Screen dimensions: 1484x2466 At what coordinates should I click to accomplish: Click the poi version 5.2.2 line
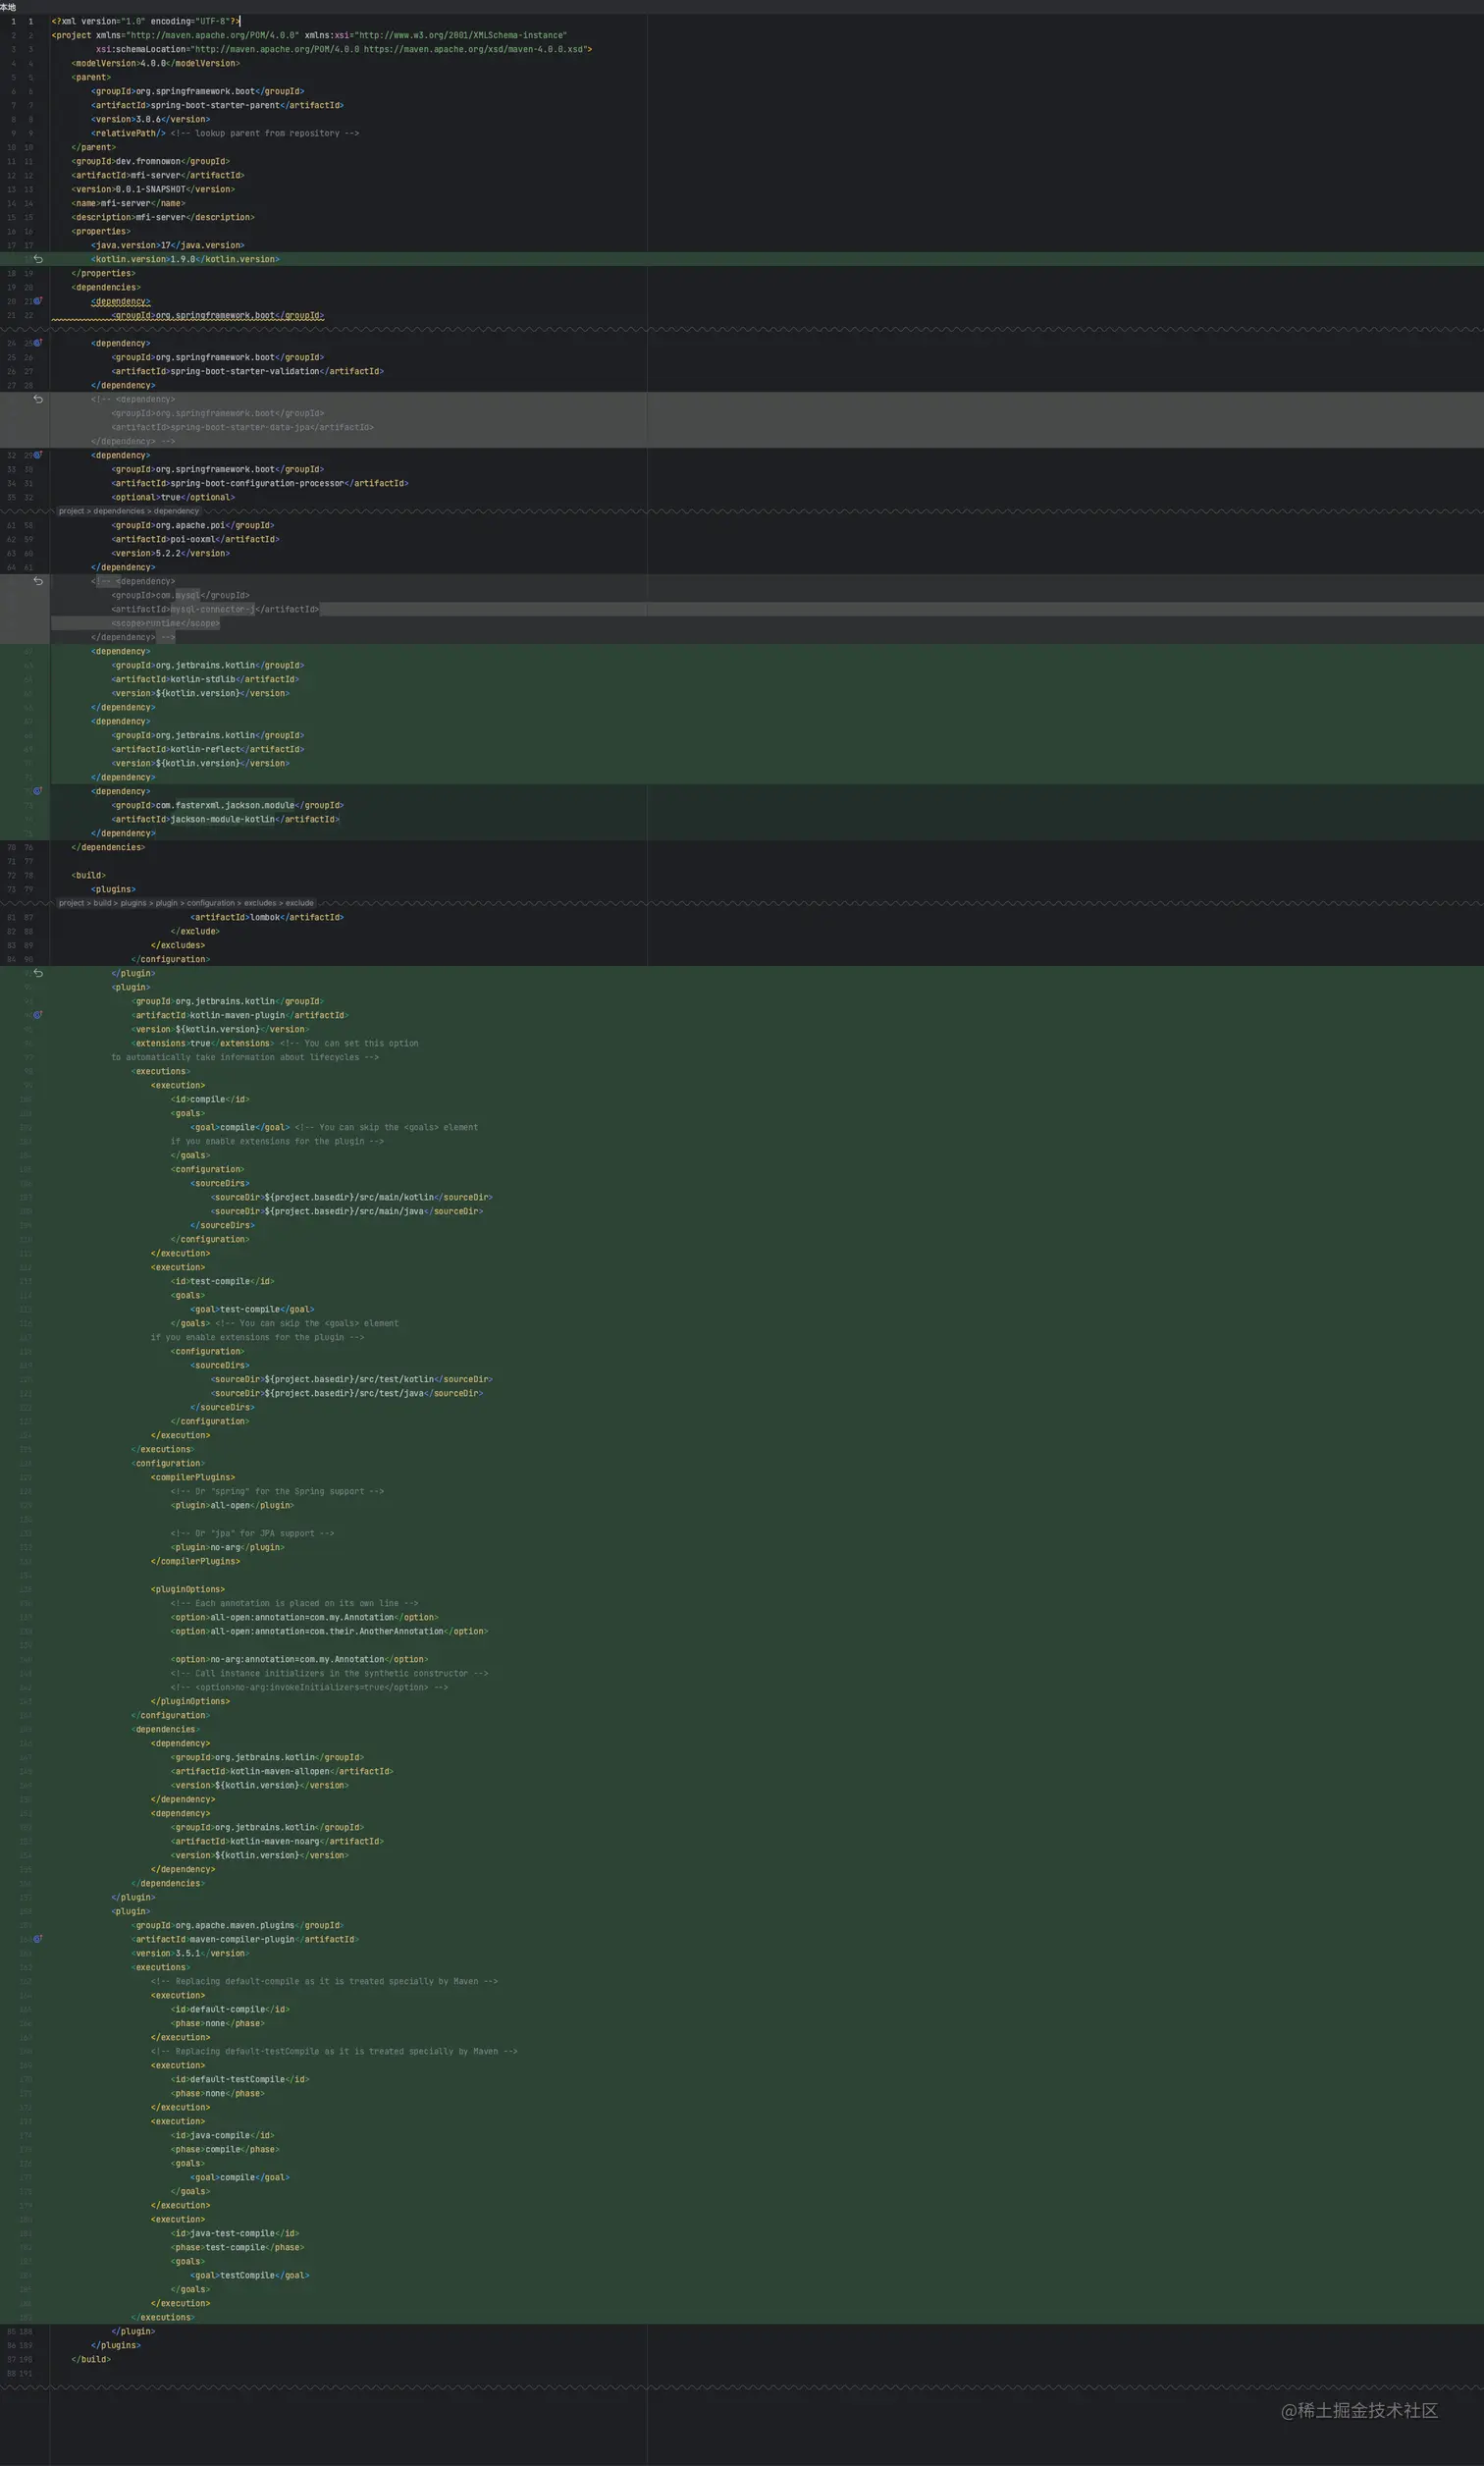tap(170, 553)
